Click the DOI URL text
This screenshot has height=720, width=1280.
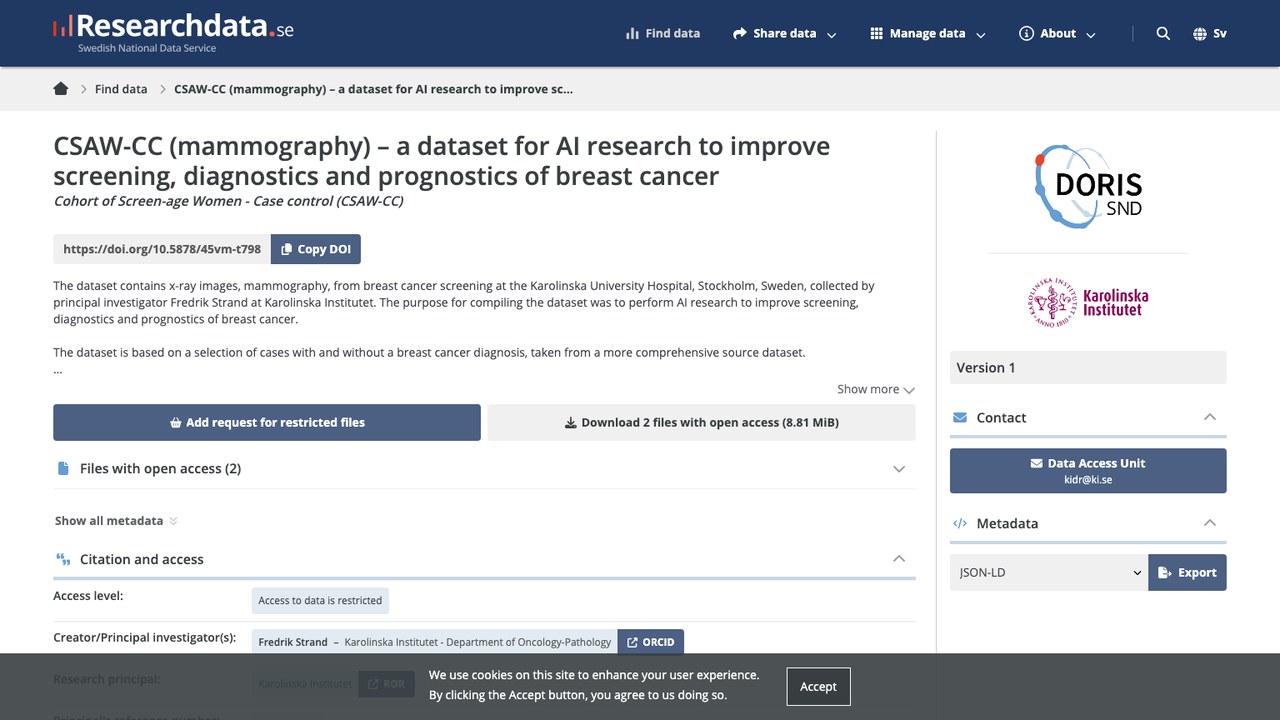pos(162,249)
